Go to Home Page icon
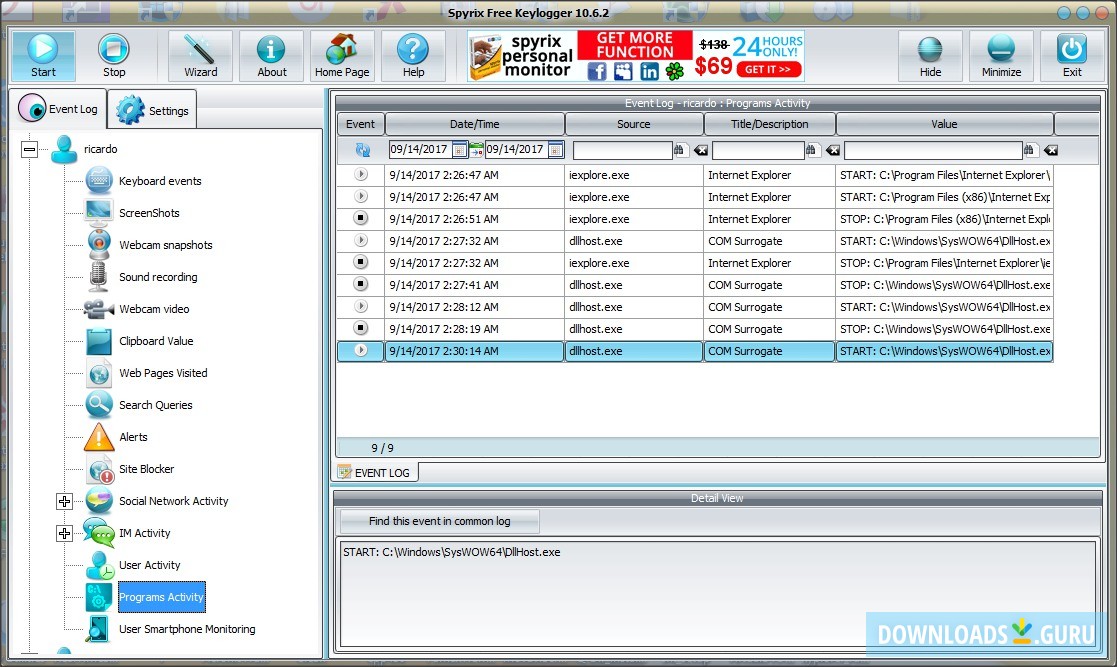This screenshot has height=667, width=1117. (342, 55)
